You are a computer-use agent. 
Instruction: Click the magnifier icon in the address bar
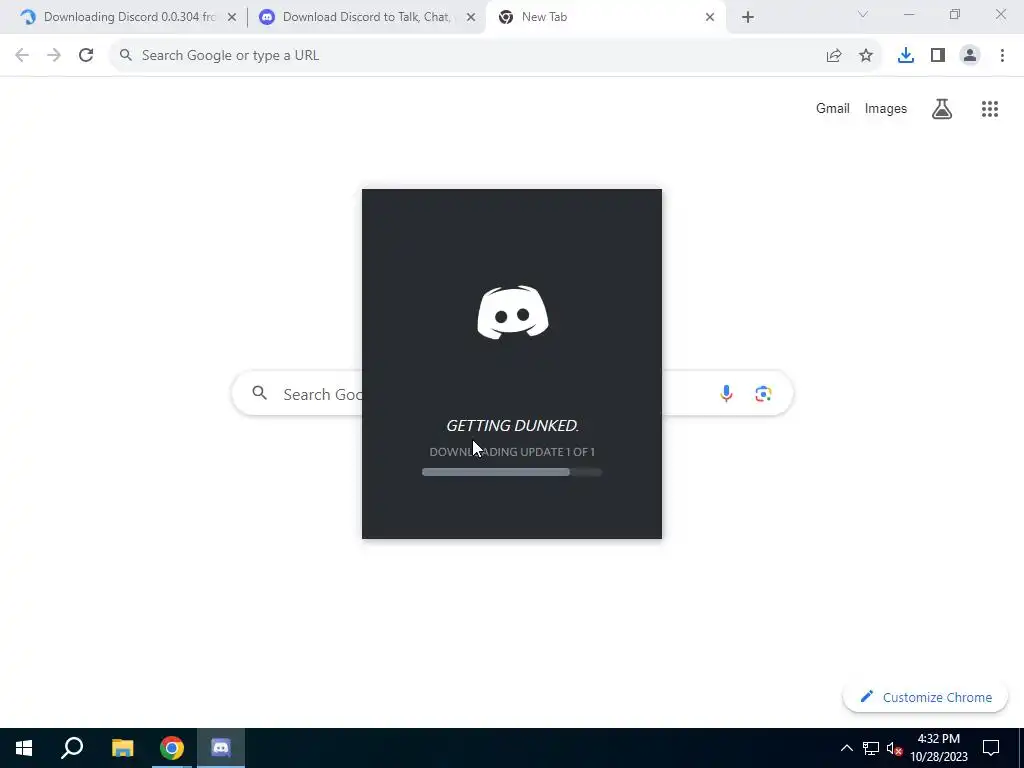tap(126, 56)
